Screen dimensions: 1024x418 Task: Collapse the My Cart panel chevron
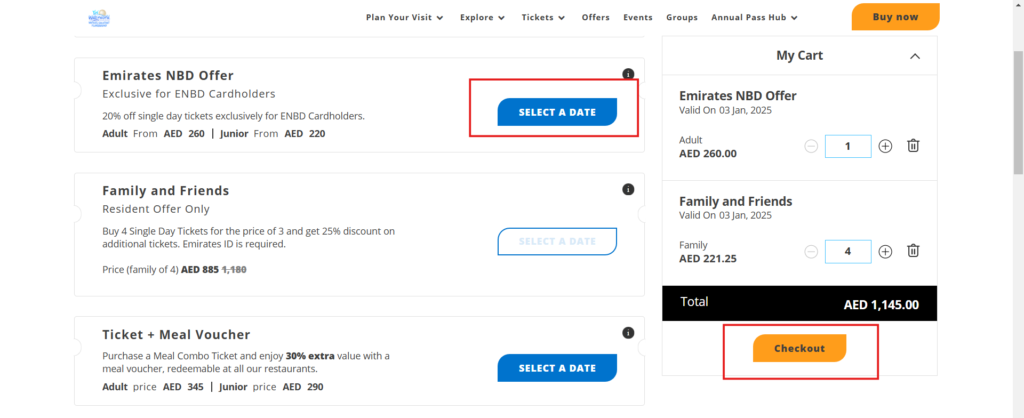pos(915,57)
